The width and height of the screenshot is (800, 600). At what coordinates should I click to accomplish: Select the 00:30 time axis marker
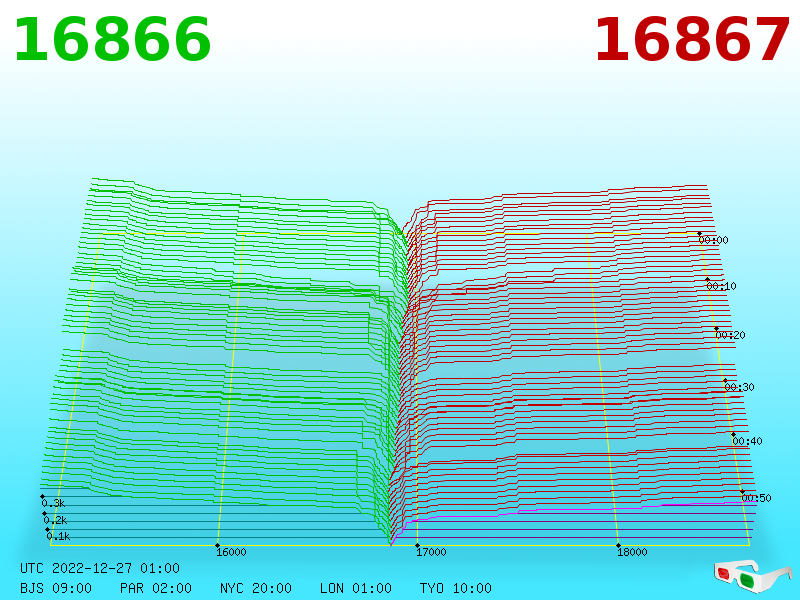coord(739,387)
